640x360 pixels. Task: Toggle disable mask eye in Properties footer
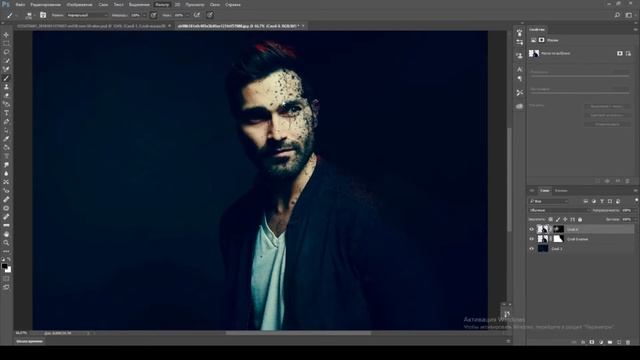point(618,181)
